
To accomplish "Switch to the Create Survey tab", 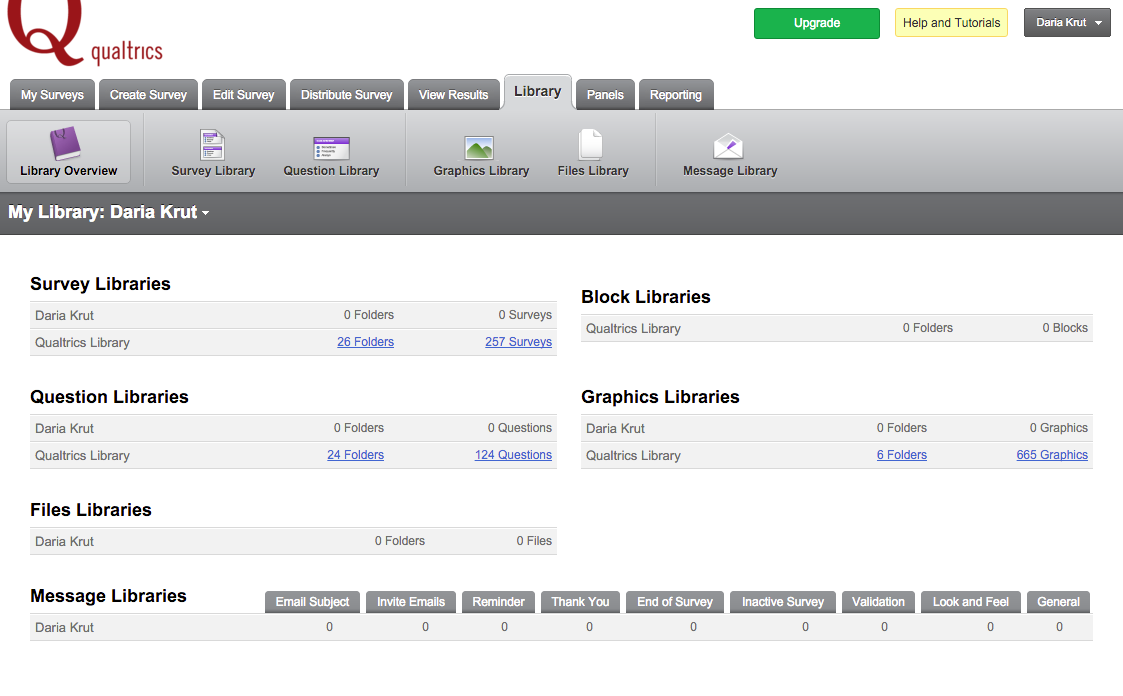I will 148,95.
